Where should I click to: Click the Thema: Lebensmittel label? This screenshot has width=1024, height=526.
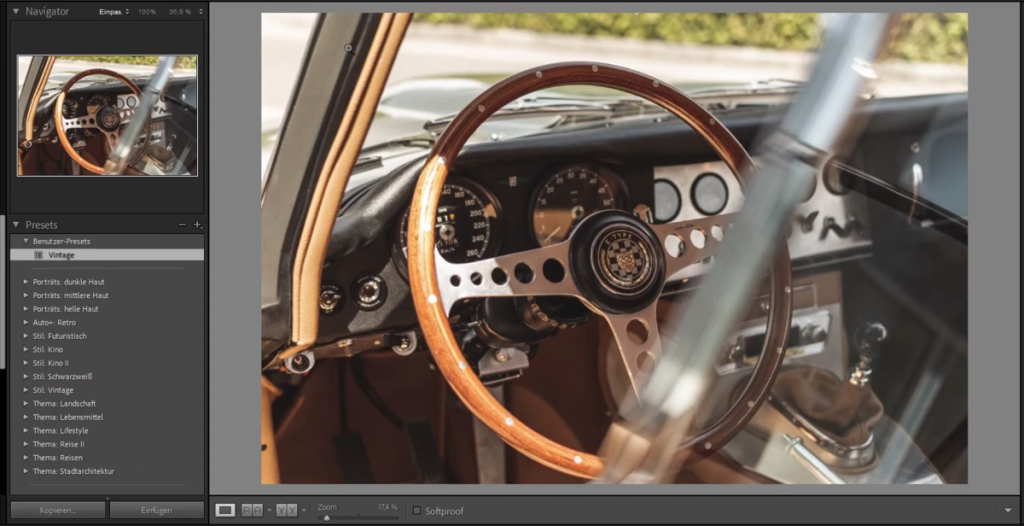[68, 417]
